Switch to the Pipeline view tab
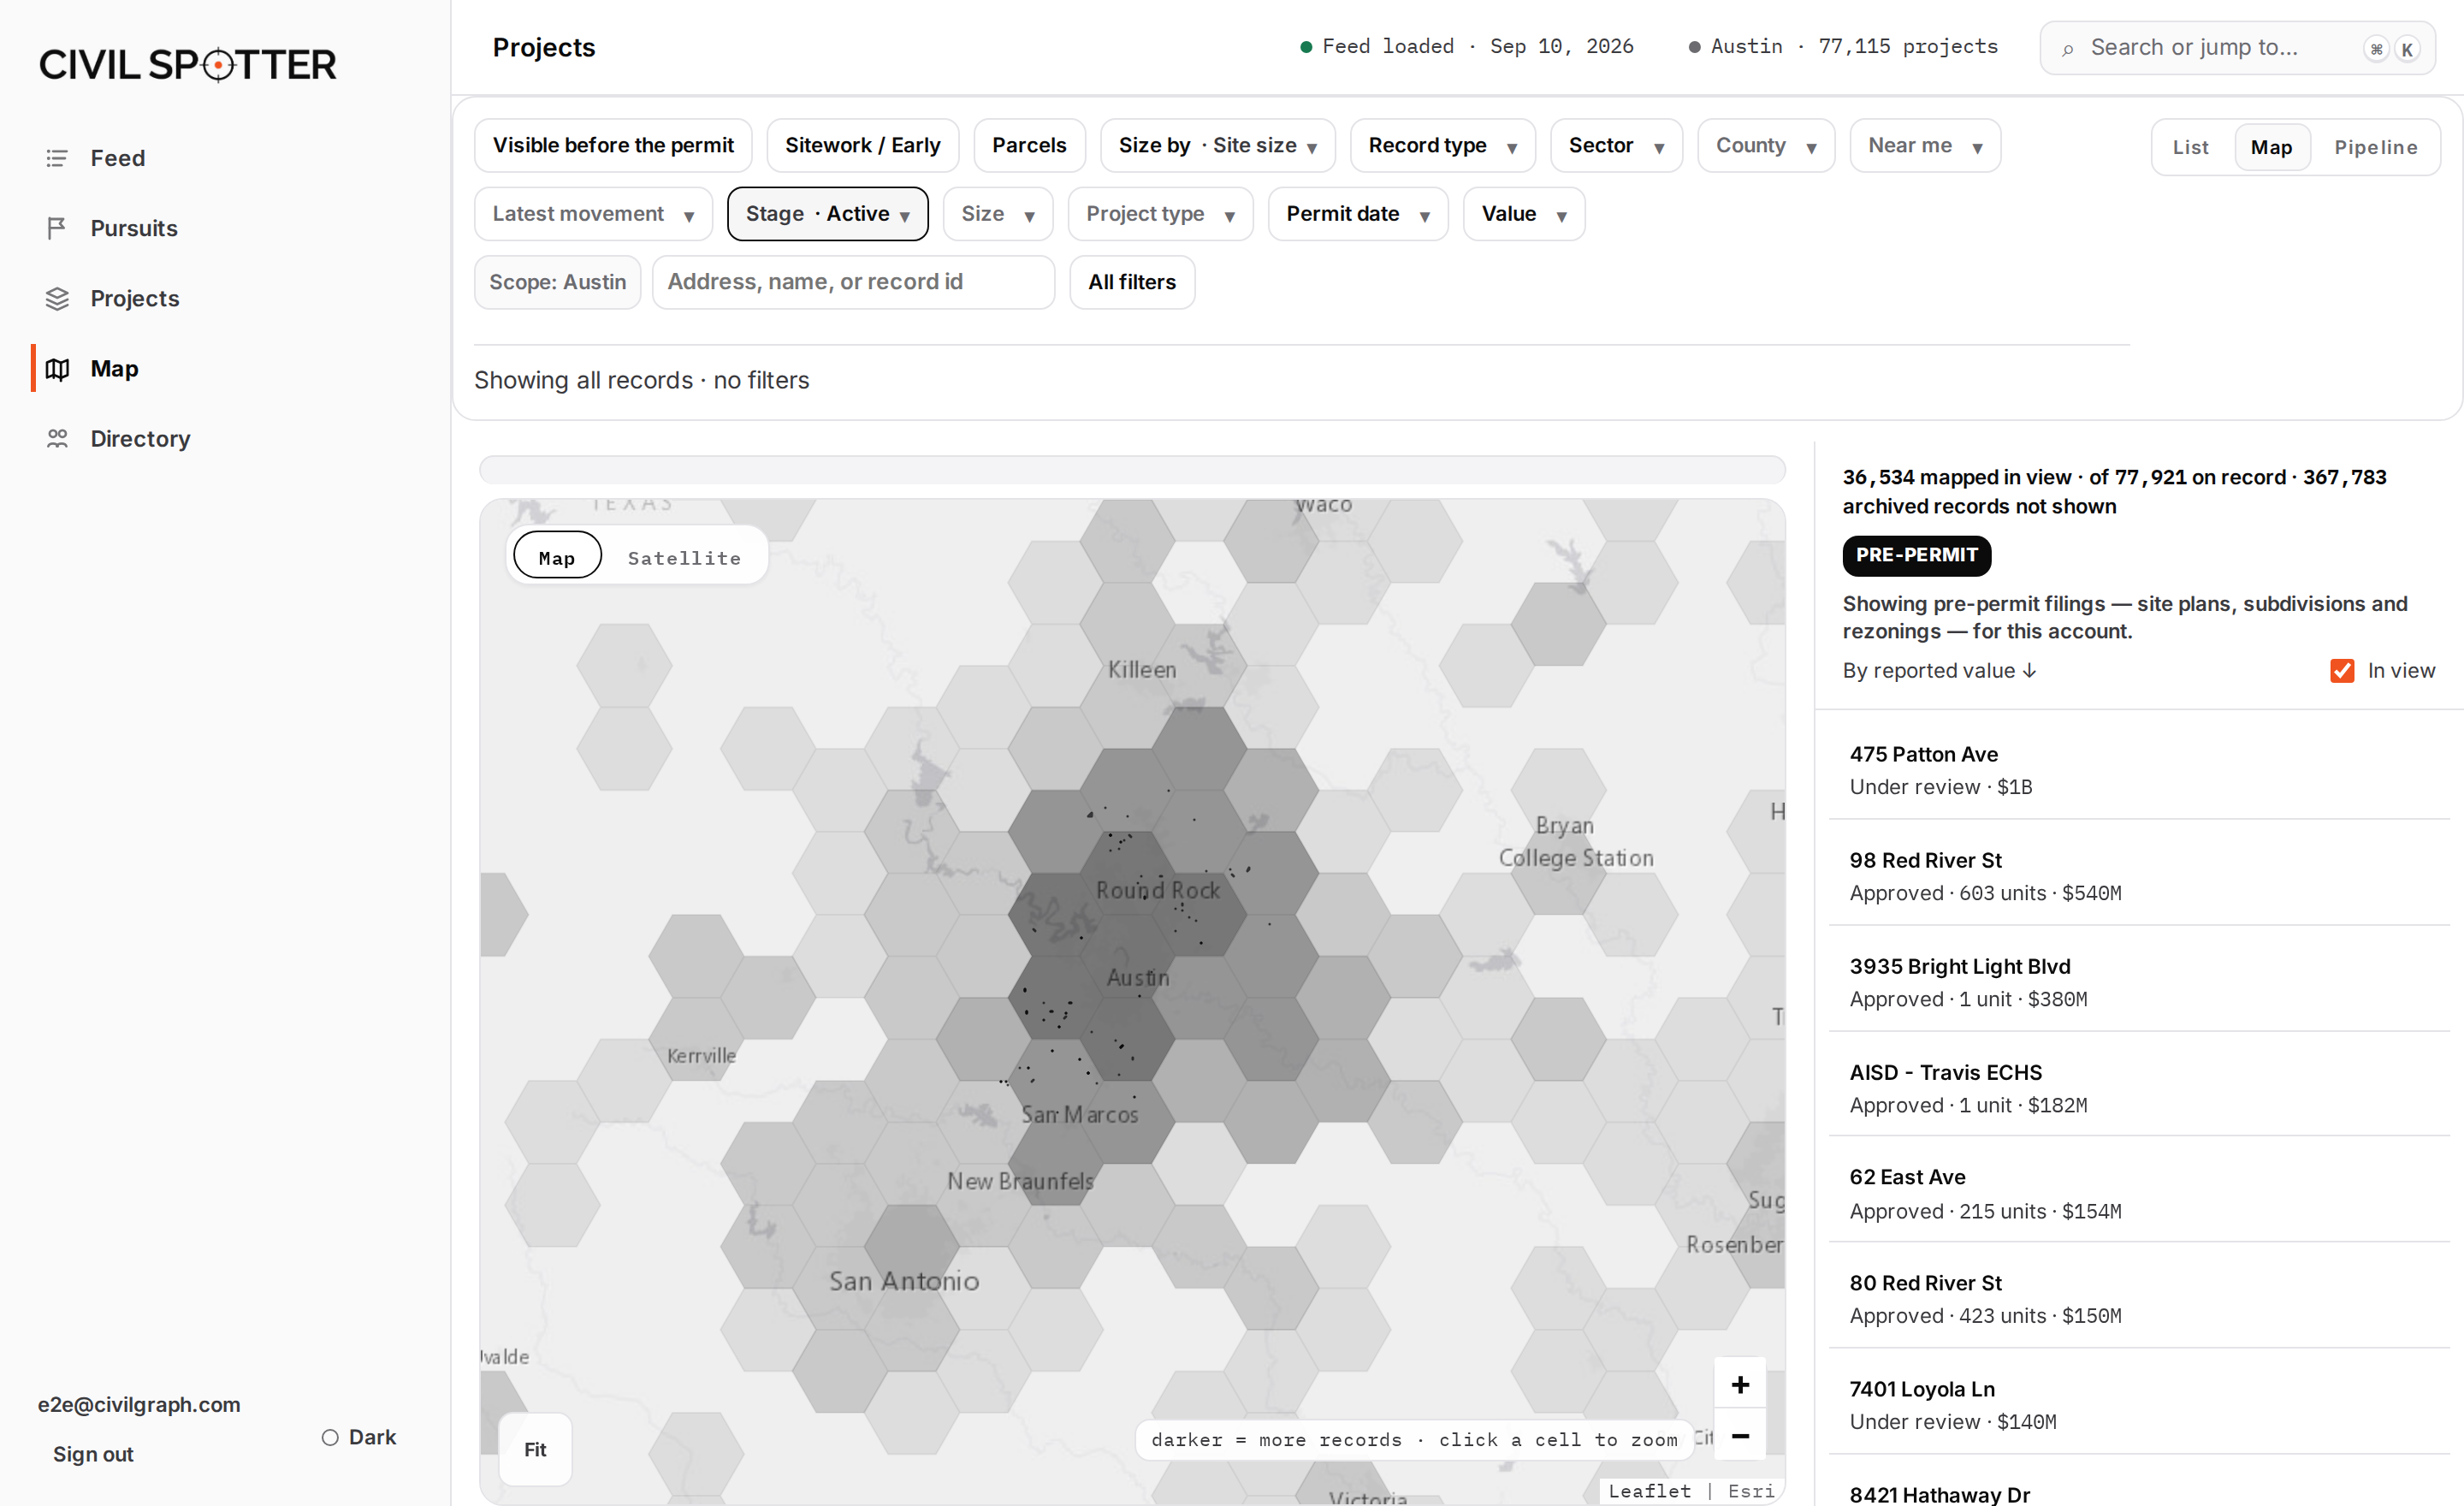Screen dimensions: 2464x1506 (x=2375, y=148)
